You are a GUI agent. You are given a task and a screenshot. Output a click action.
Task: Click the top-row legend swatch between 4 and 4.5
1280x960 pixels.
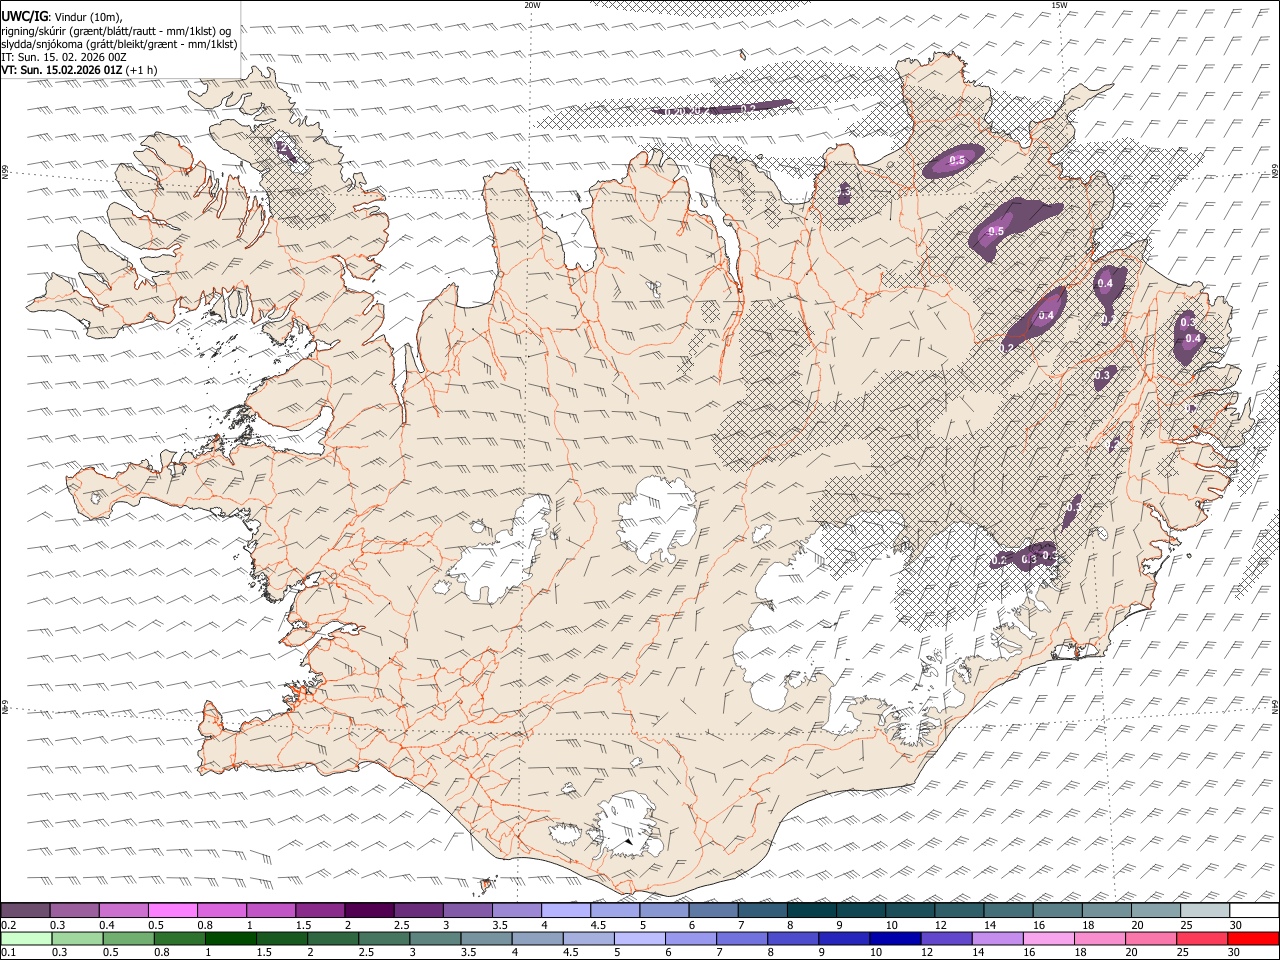pyautogui.click(x=566, y=910)
